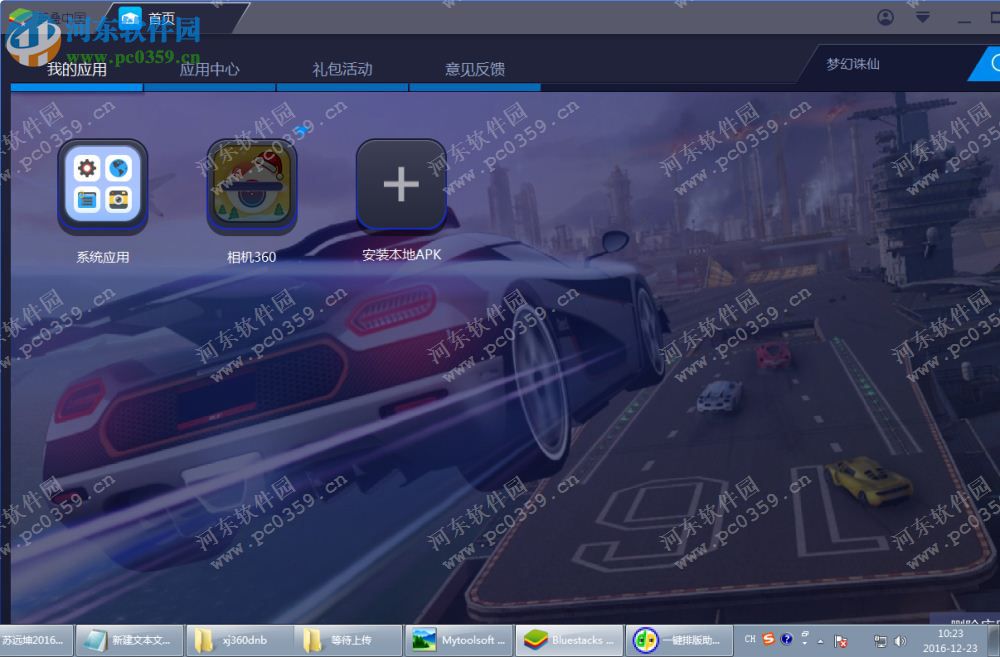Click the 安装本地APK plus icon
Screen dimensions: 1000x657
click(x=401, y=185)
